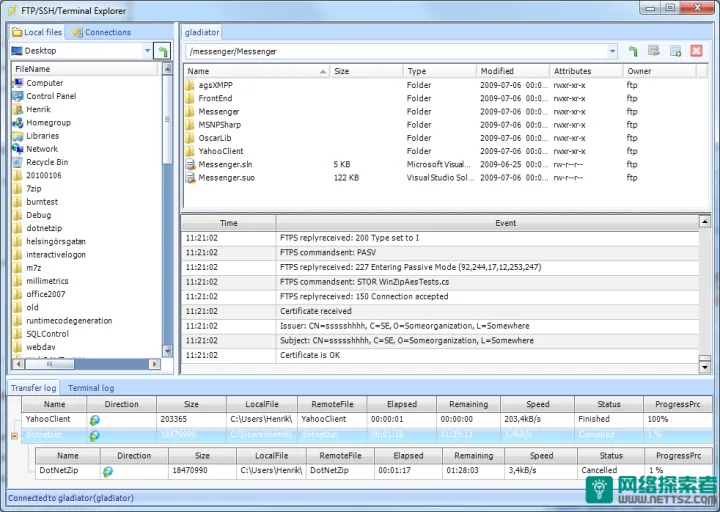Screen dimensions: 720x512
Task: Select the runtimecodegeneration local folder
Action: coord(69,321)
